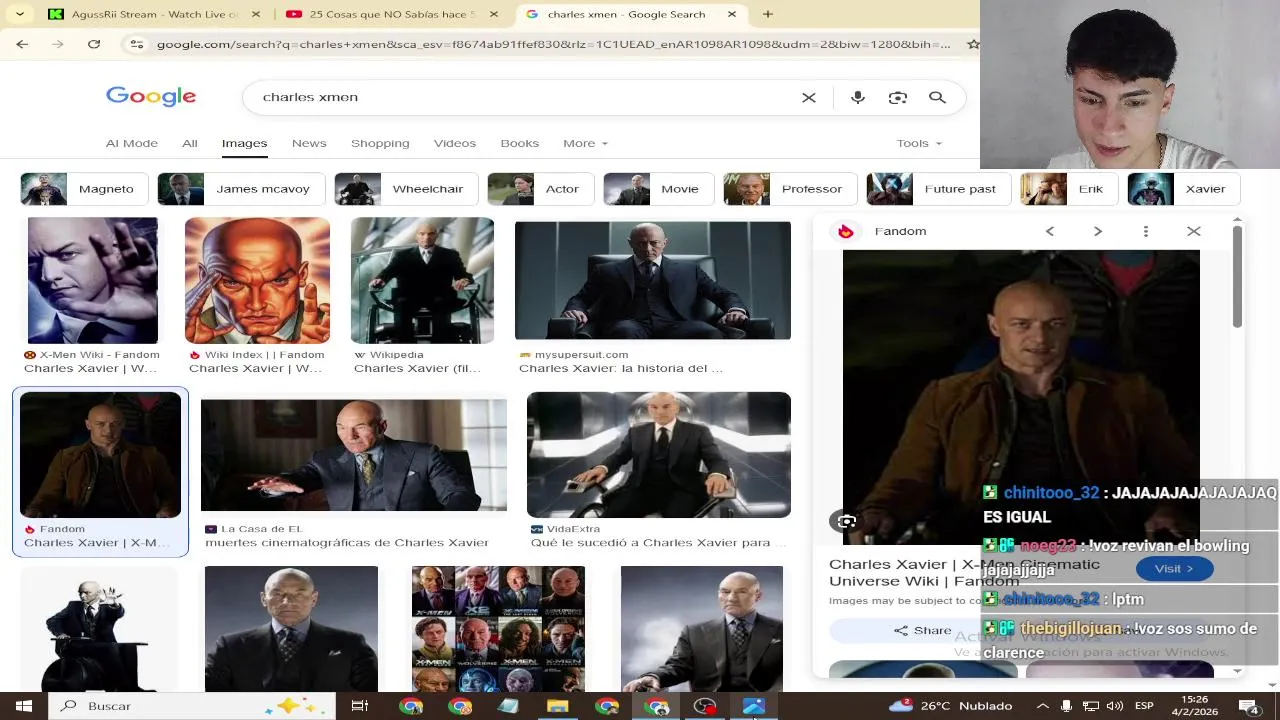Open the Videos results tab
1280x720 pixels.
click(455, 143)
